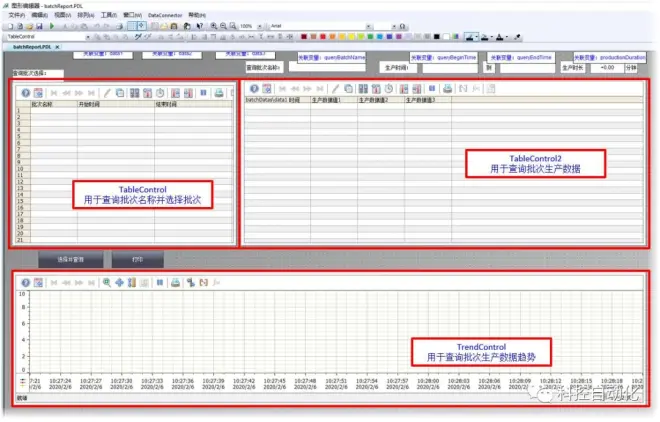Click the edit pencil icon in TableControl2 toolbar
Image resolution: width=660 pixels, height=422 pixels.
(335, 89)
